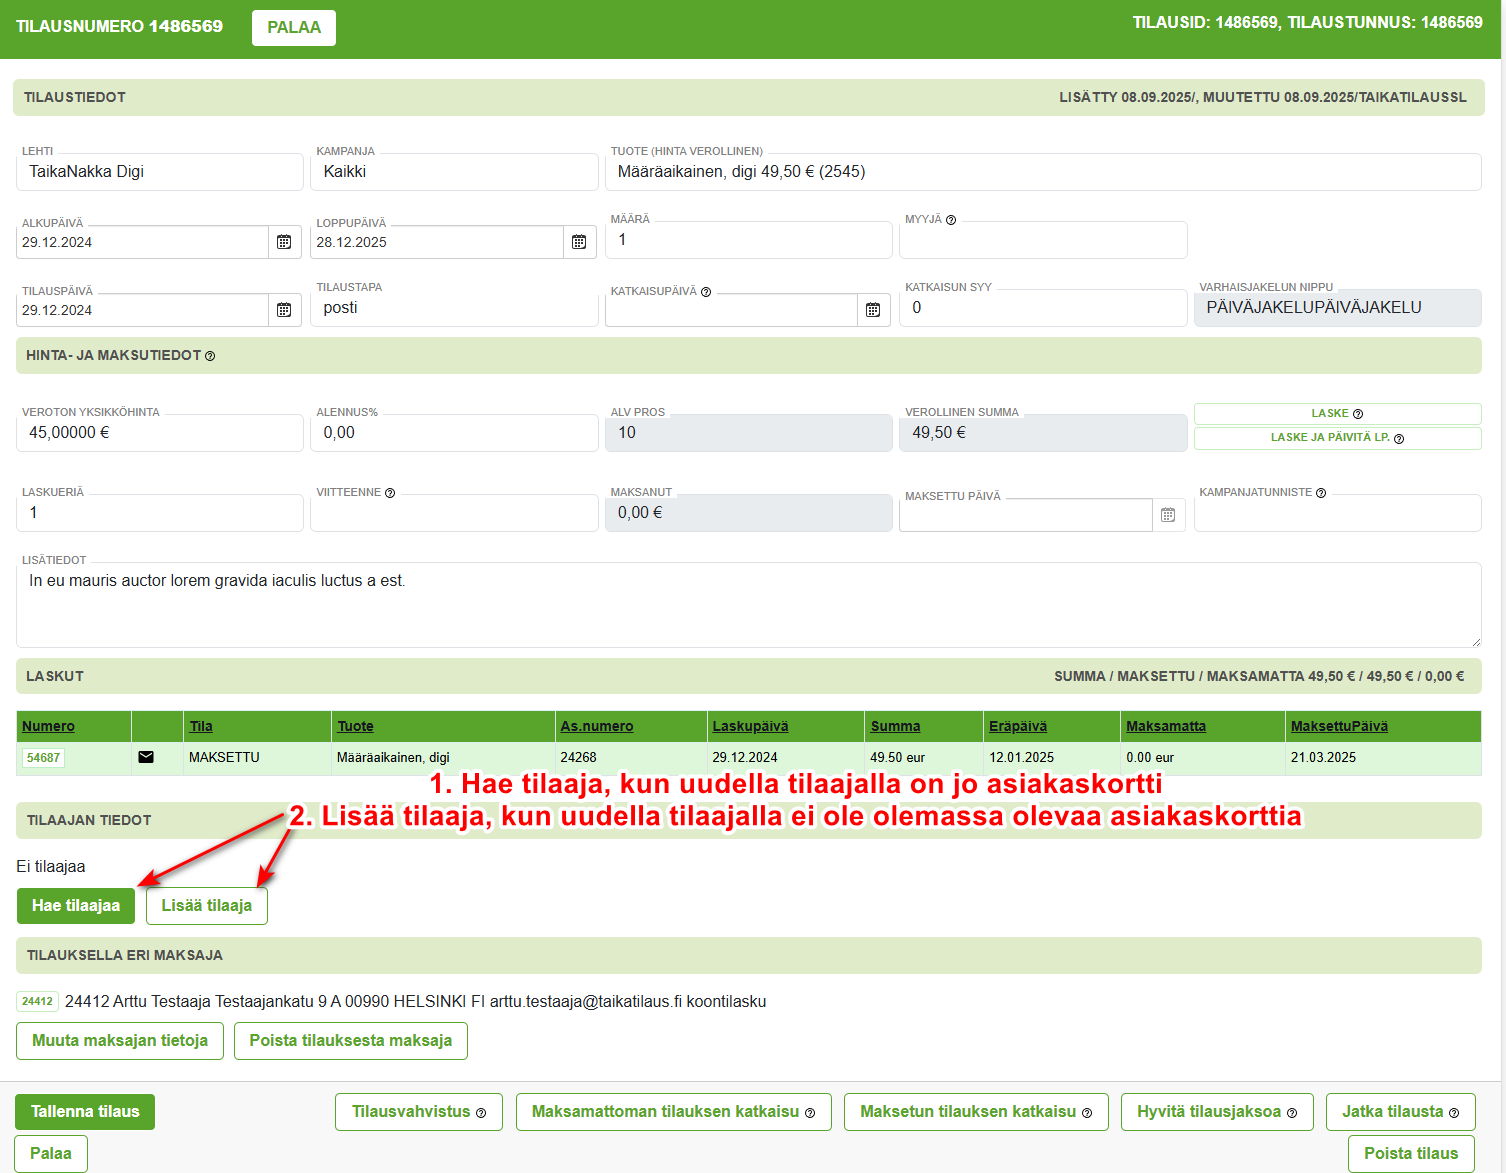Screen dimensions: 1506x1173
Task: Click the Kampanjatunniste help icon
Action: [1321, 493]
